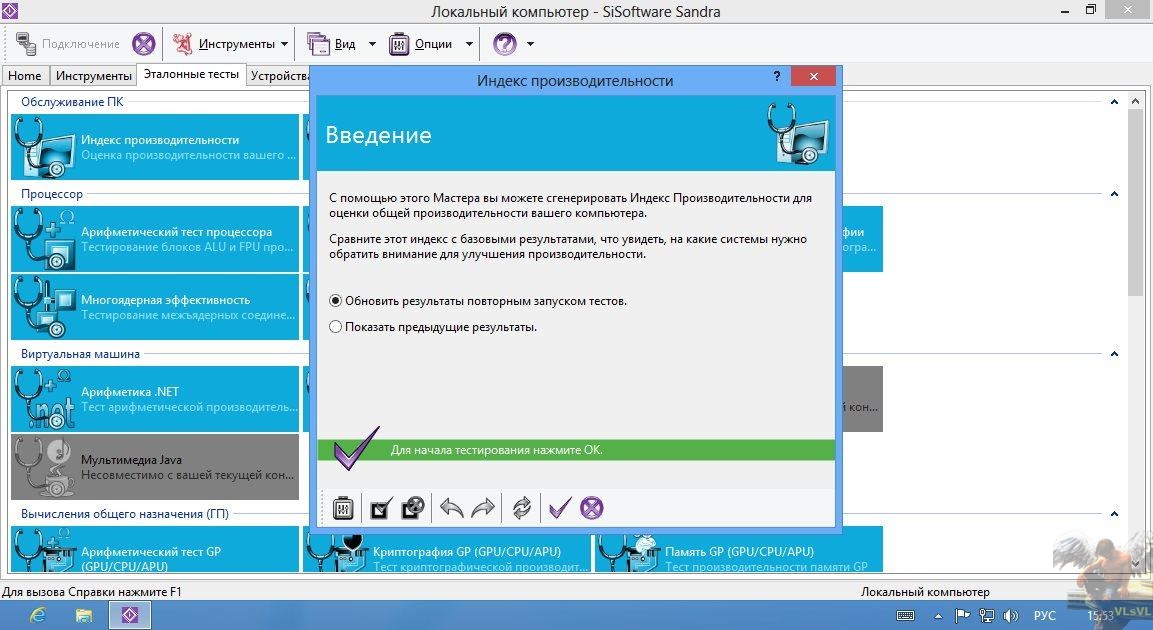Open the Арифметика .NET tile
This screenshot has width=1153, height=630.
click(x=155, y=399)
